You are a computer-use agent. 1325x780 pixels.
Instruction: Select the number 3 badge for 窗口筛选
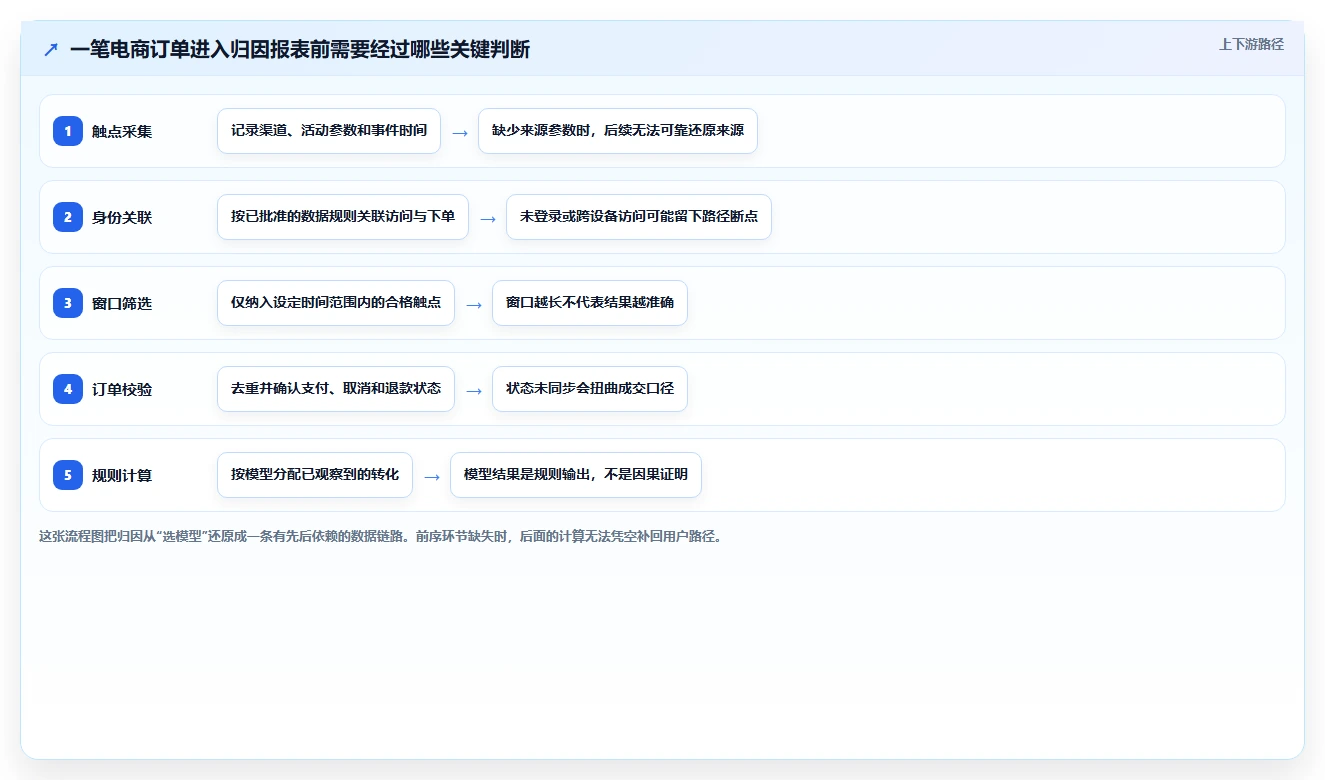68,303
